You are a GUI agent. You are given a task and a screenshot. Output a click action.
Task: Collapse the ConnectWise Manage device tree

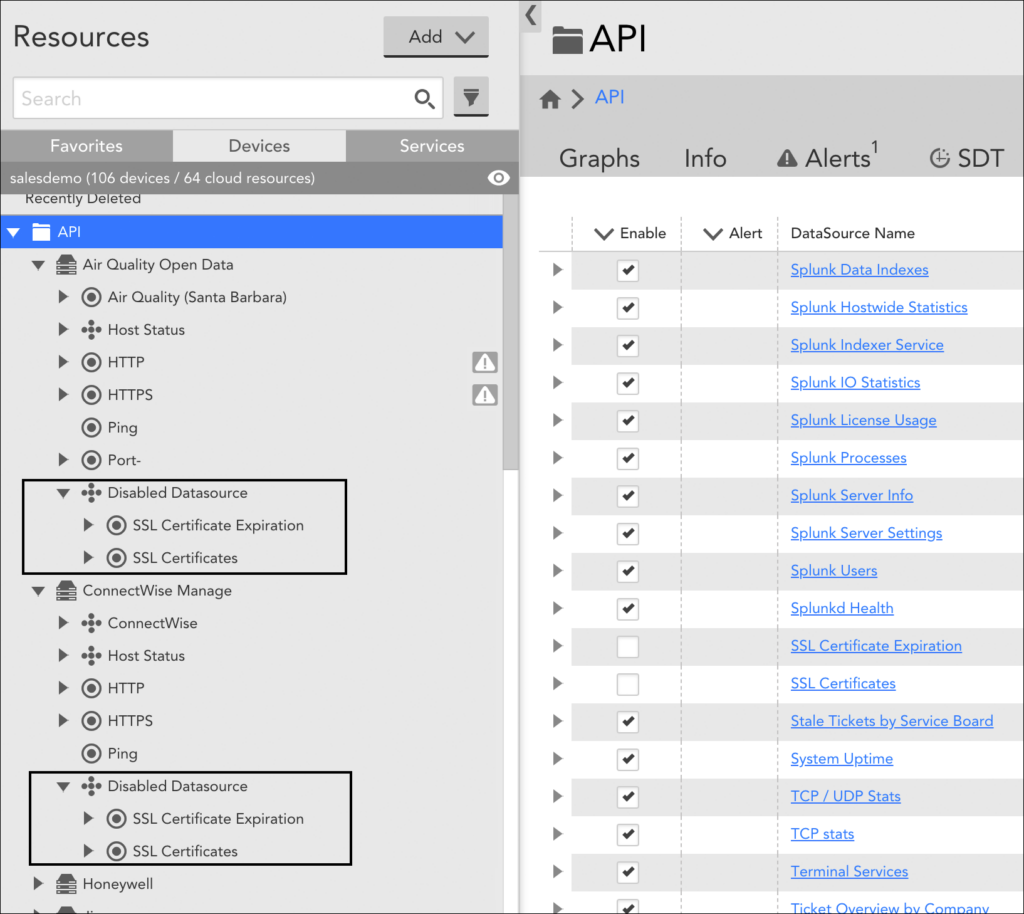39,590
